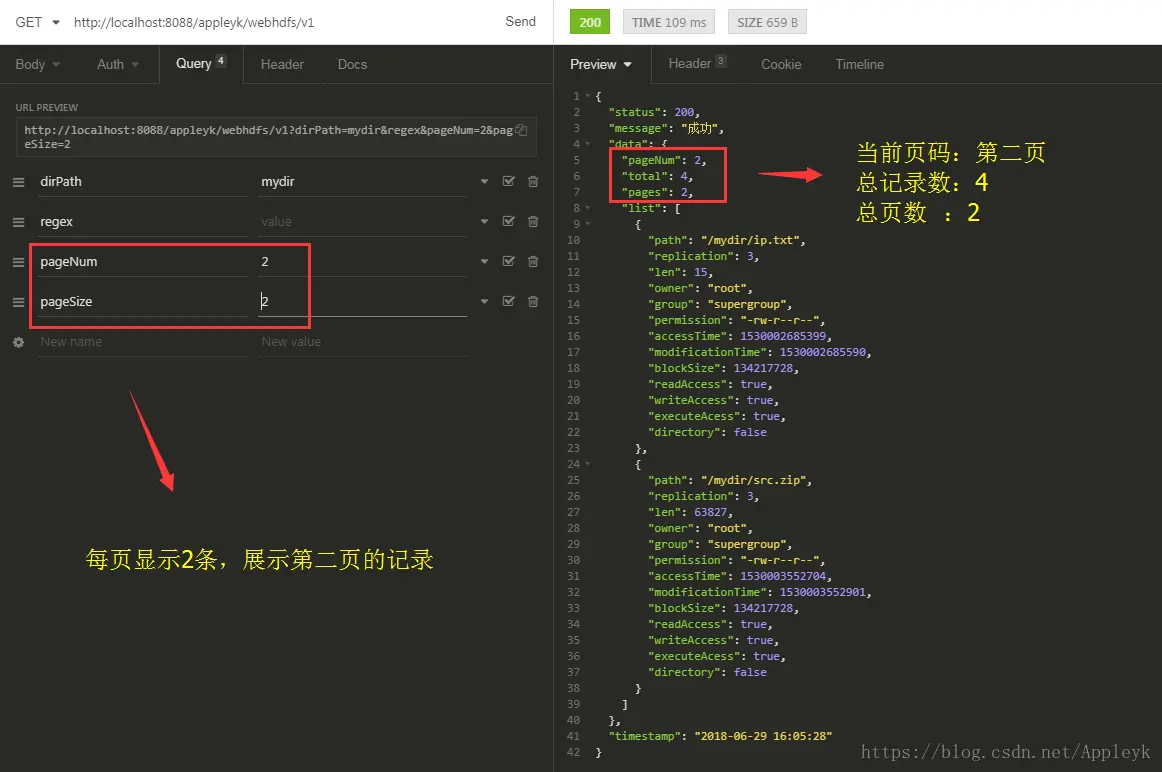Delete the regex parameter with trash icon
Viewport: 1162px width, 772px height.
click(533, 222)
